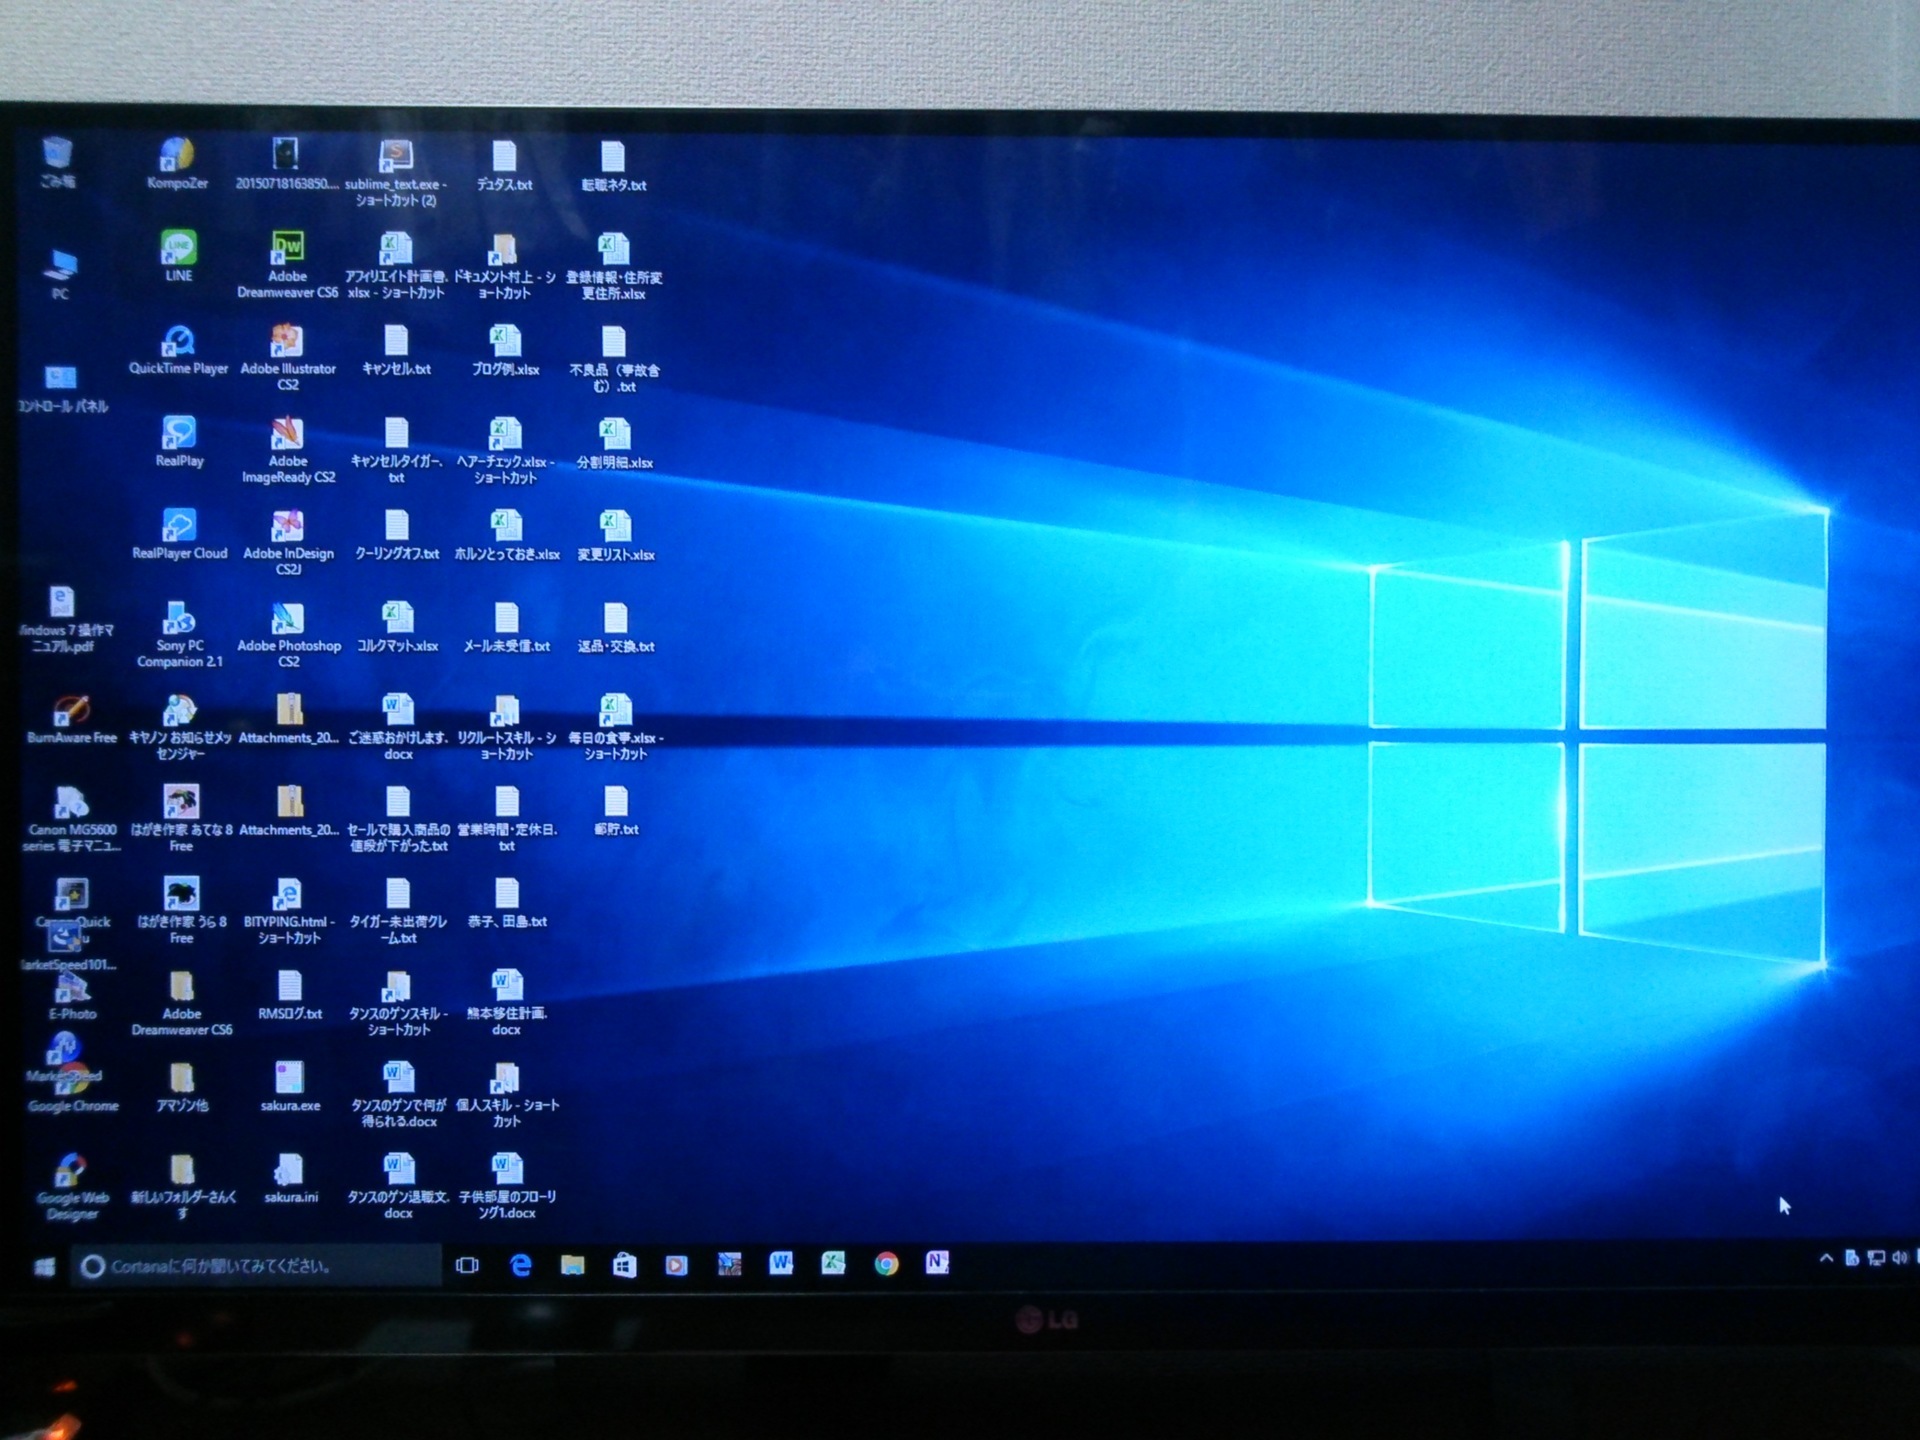The width and height of the screenshot is (1920, 1440).
Task: Select the コントロールパネル desktop icon
Action: click(62, 389)
